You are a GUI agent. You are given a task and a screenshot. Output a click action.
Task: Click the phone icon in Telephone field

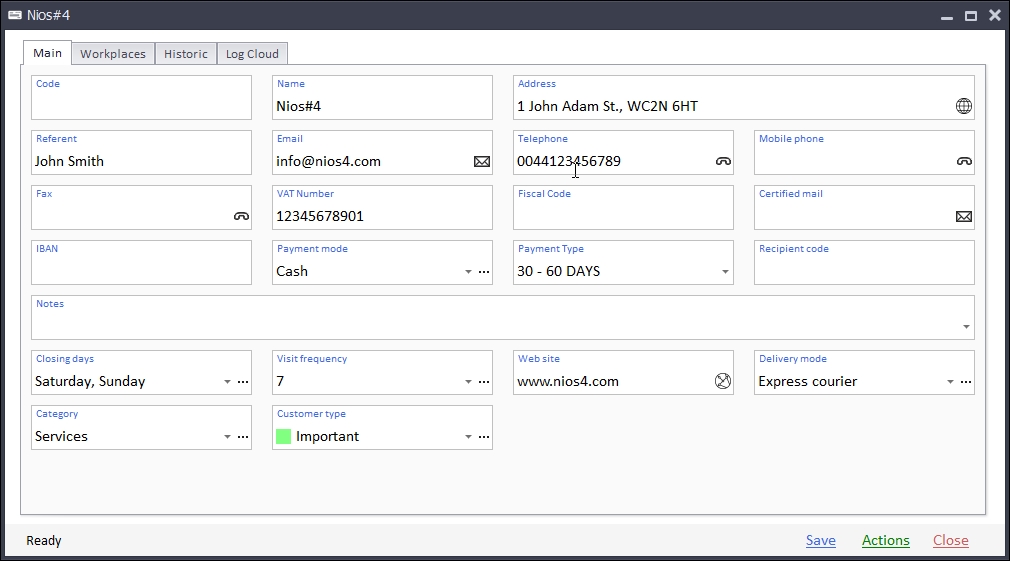tap(723, 161)
